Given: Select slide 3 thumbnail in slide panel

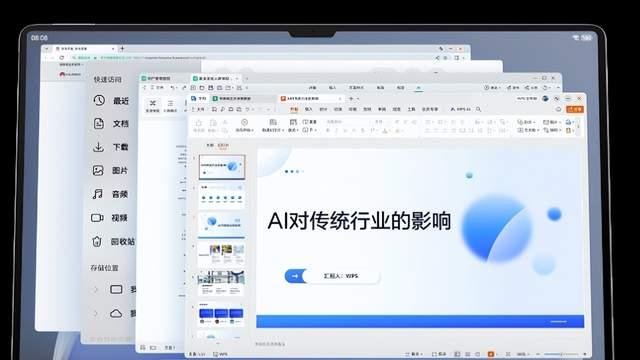Looking at the screenshot, I should pyautogui.click(x=222, y=225).
